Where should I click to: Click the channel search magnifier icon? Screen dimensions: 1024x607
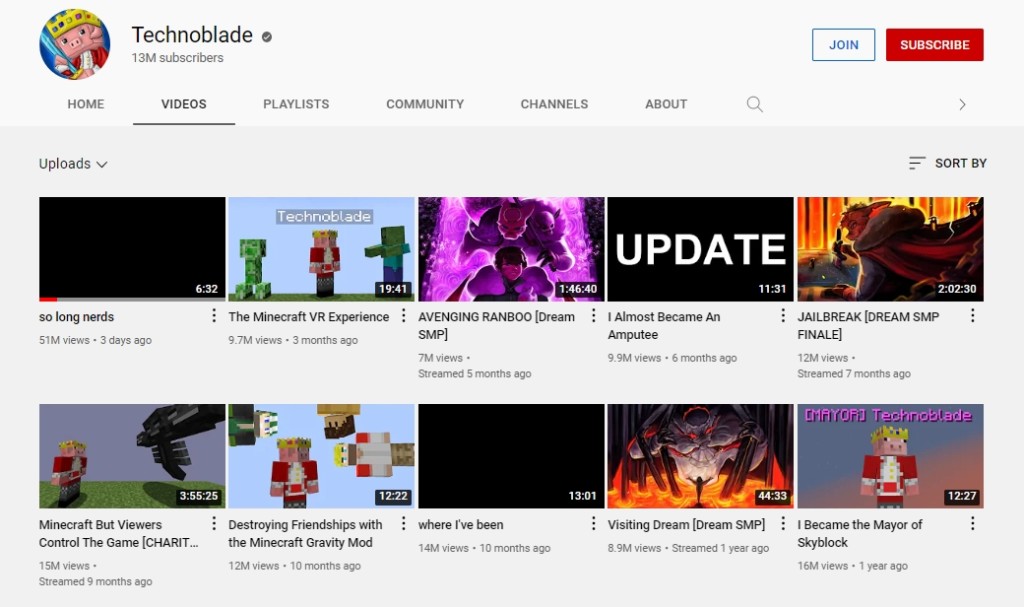[x=755, y=104]
